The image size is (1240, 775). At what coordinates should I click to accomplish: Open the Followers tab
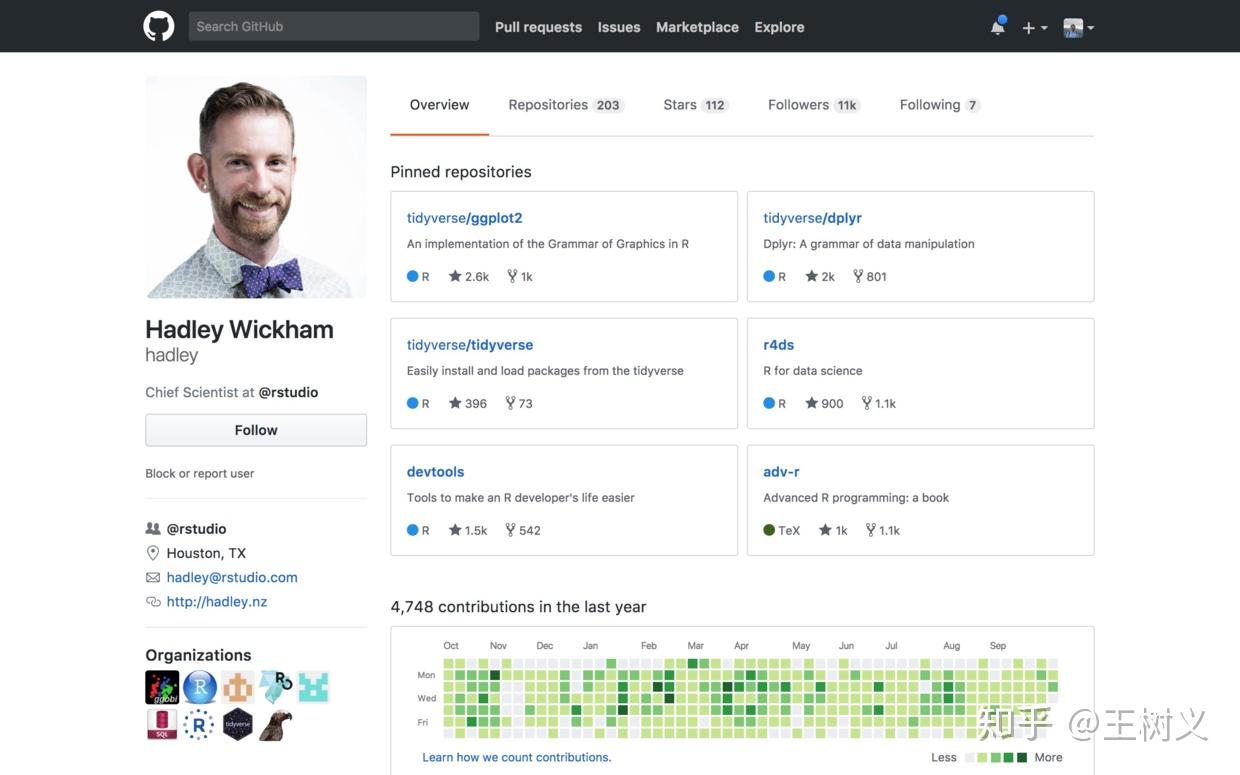click(x=814, y=105)
